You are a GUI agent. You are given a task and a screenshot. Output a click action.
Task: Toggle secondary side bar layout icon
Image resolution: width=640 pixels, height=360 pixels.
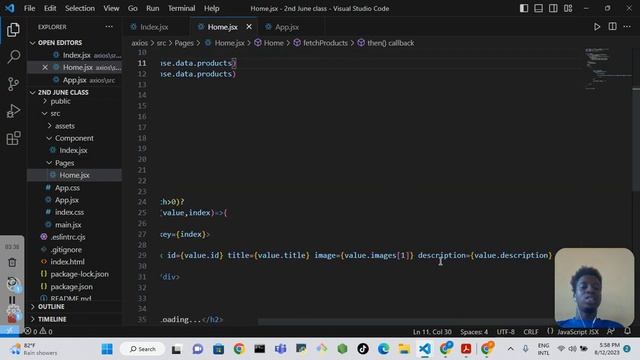553,8
